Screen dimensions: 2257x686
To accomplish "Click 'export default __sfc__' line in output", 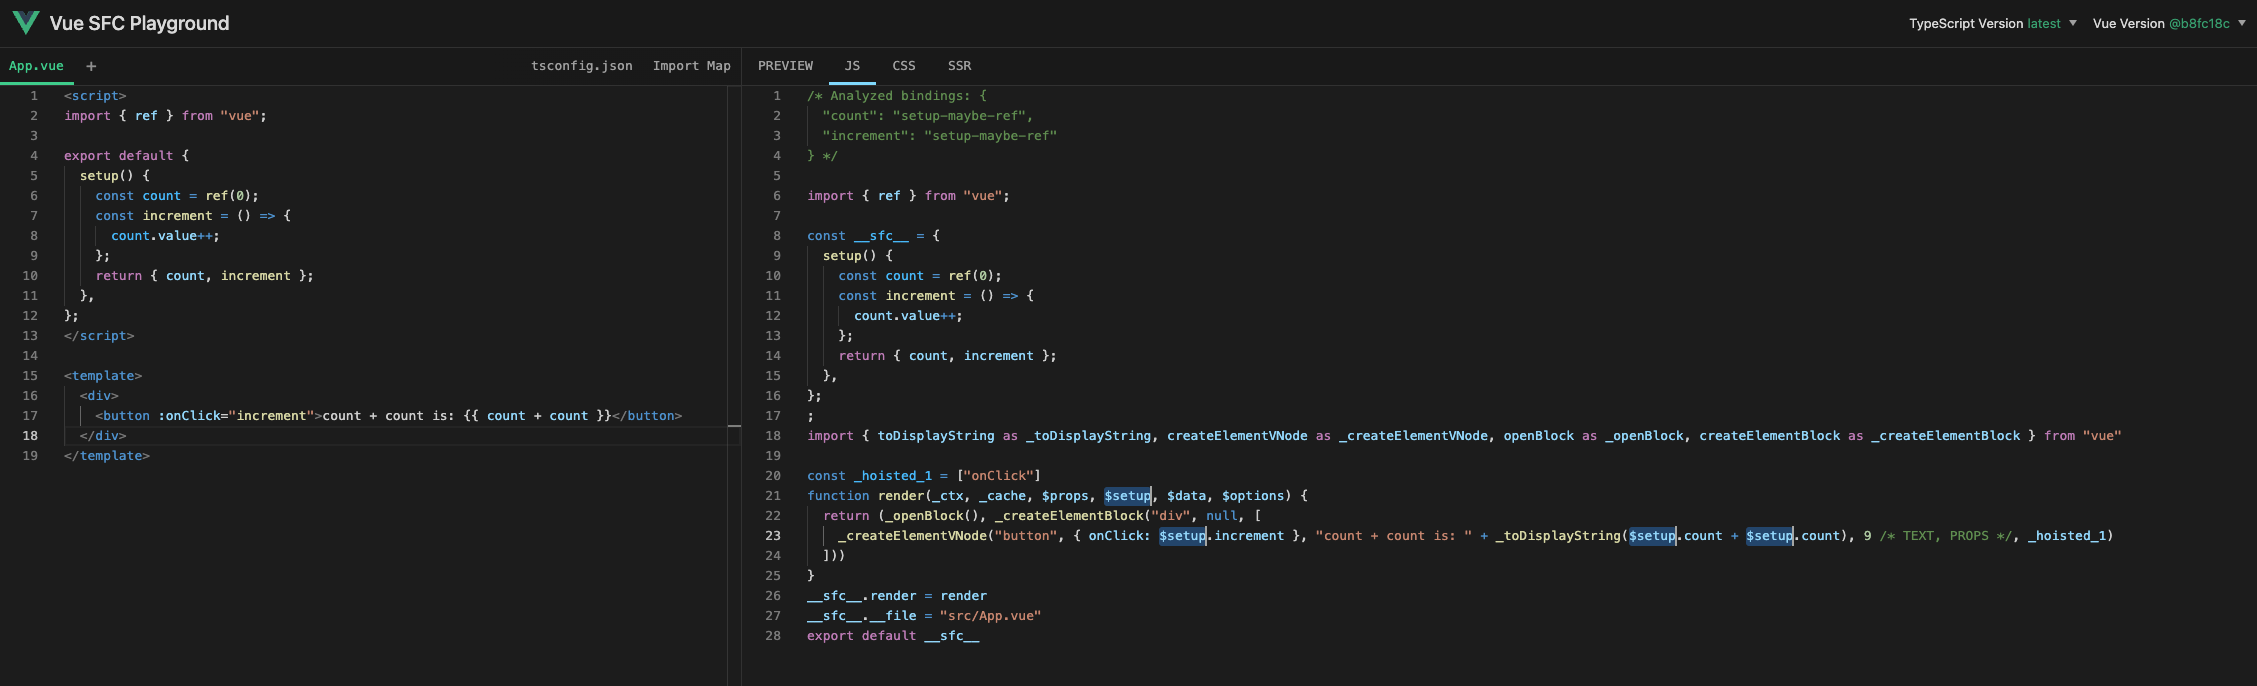I will coord(893,636).
